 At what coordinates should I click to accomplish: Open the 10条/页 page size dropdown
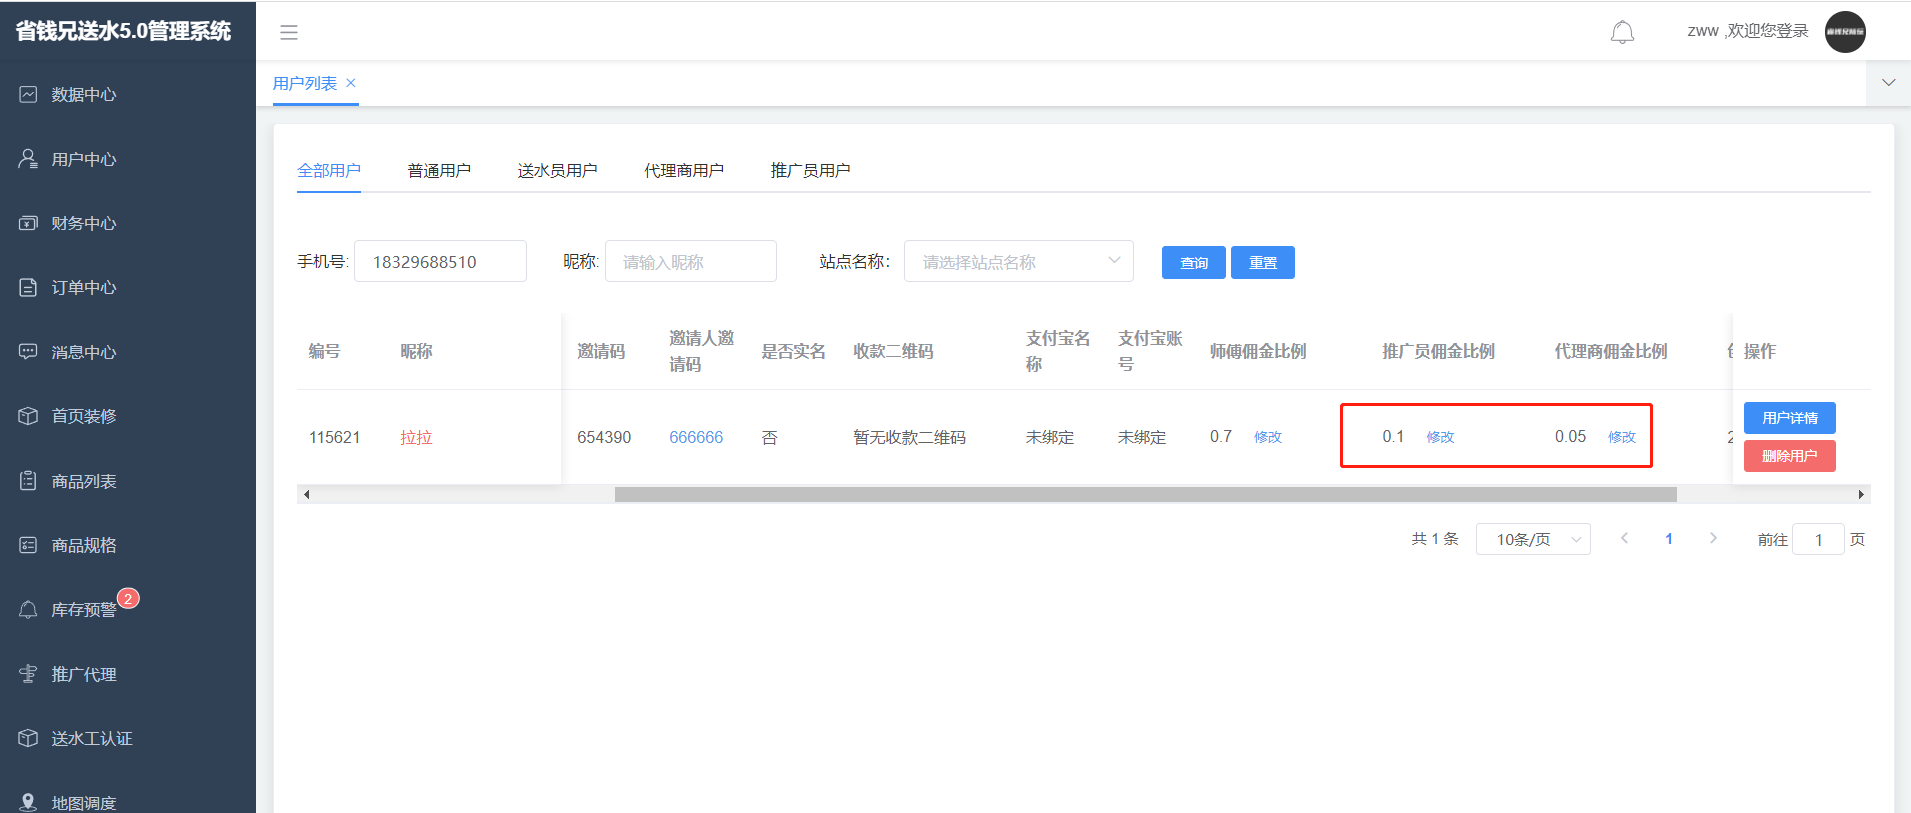[x=1532, y=540]
